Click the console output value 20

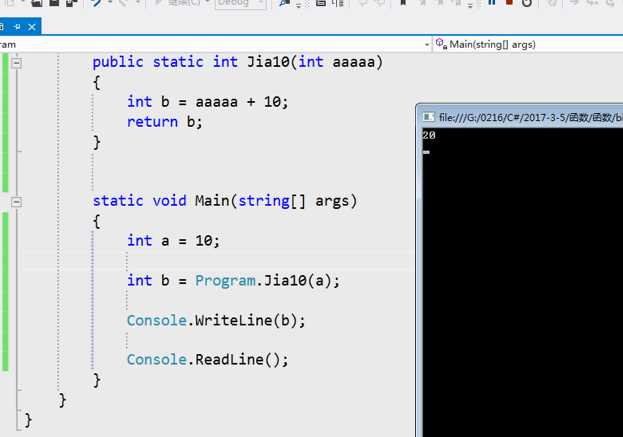[x=429, y=135]
